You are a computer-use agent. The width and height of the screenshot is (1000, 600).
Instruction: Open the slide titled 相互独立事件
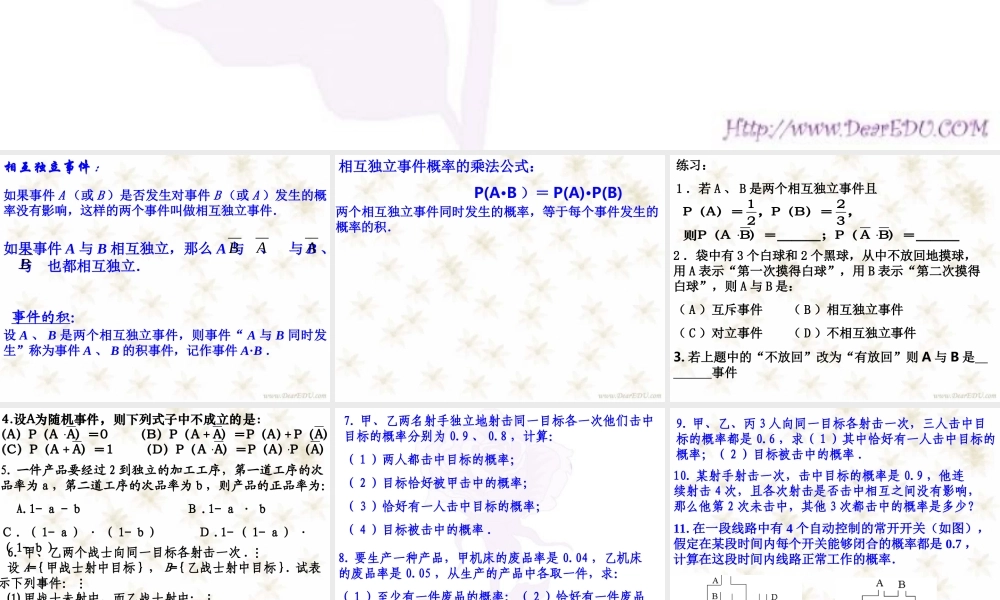pyautogui.click(x=165, y=278)
